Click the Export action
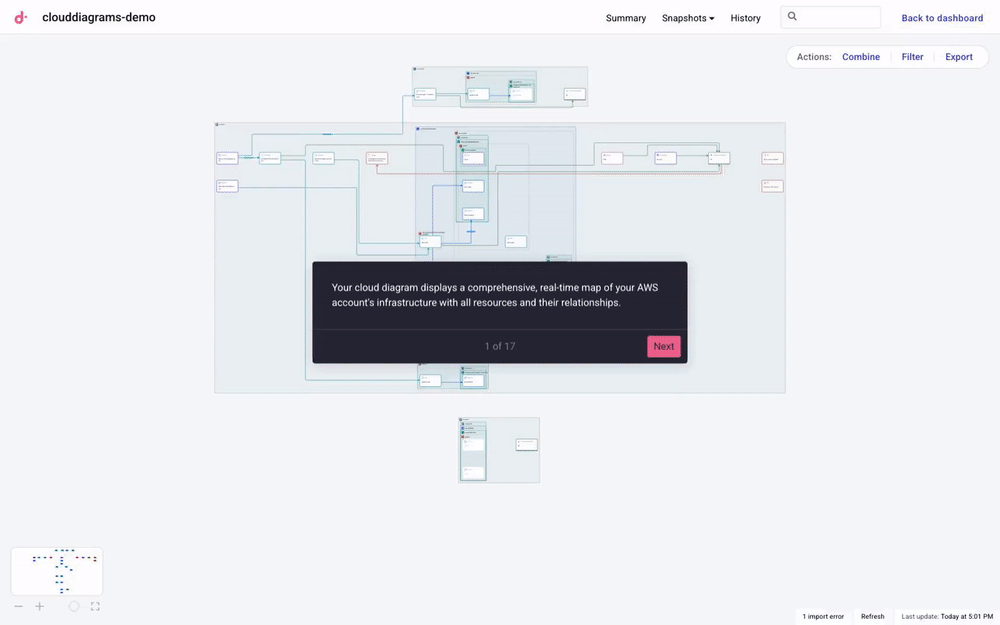Image resolution: width=1000 pixels, height=625 pixels. (x=959, y=57)
